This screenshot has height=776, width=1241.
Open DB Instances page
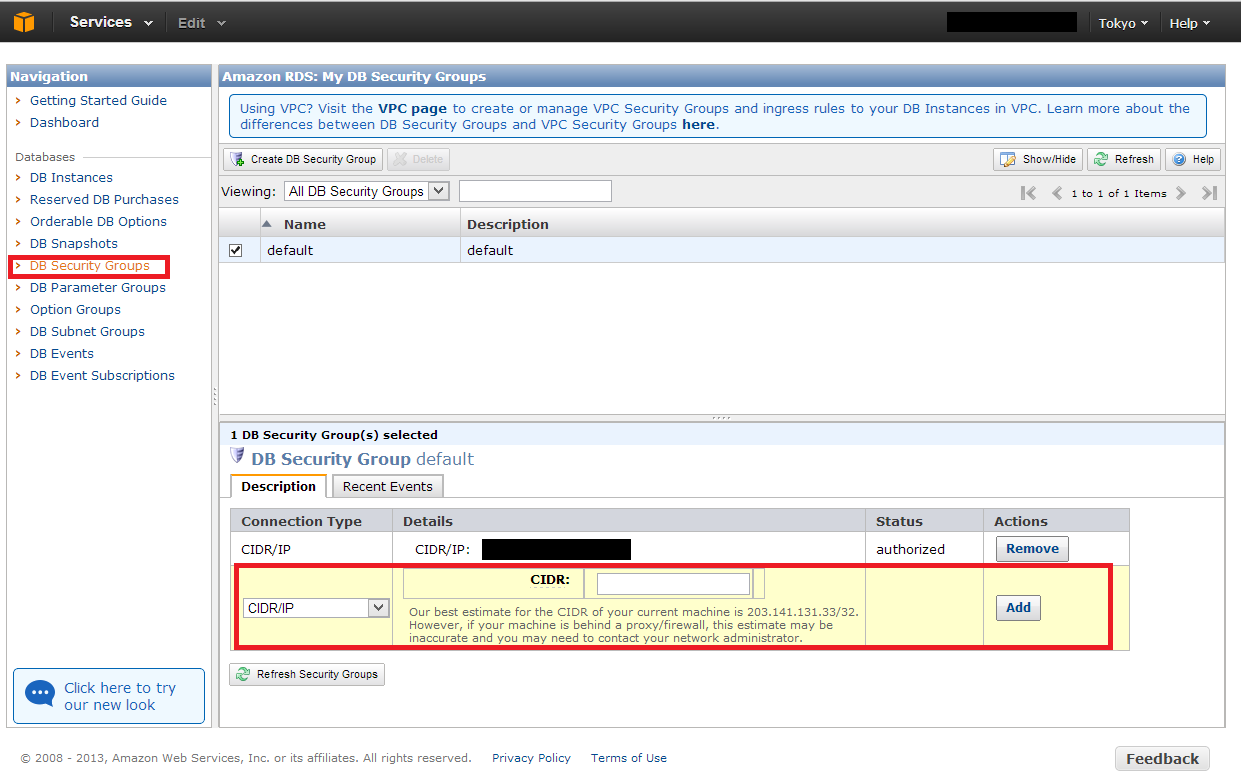click(71, 177)
